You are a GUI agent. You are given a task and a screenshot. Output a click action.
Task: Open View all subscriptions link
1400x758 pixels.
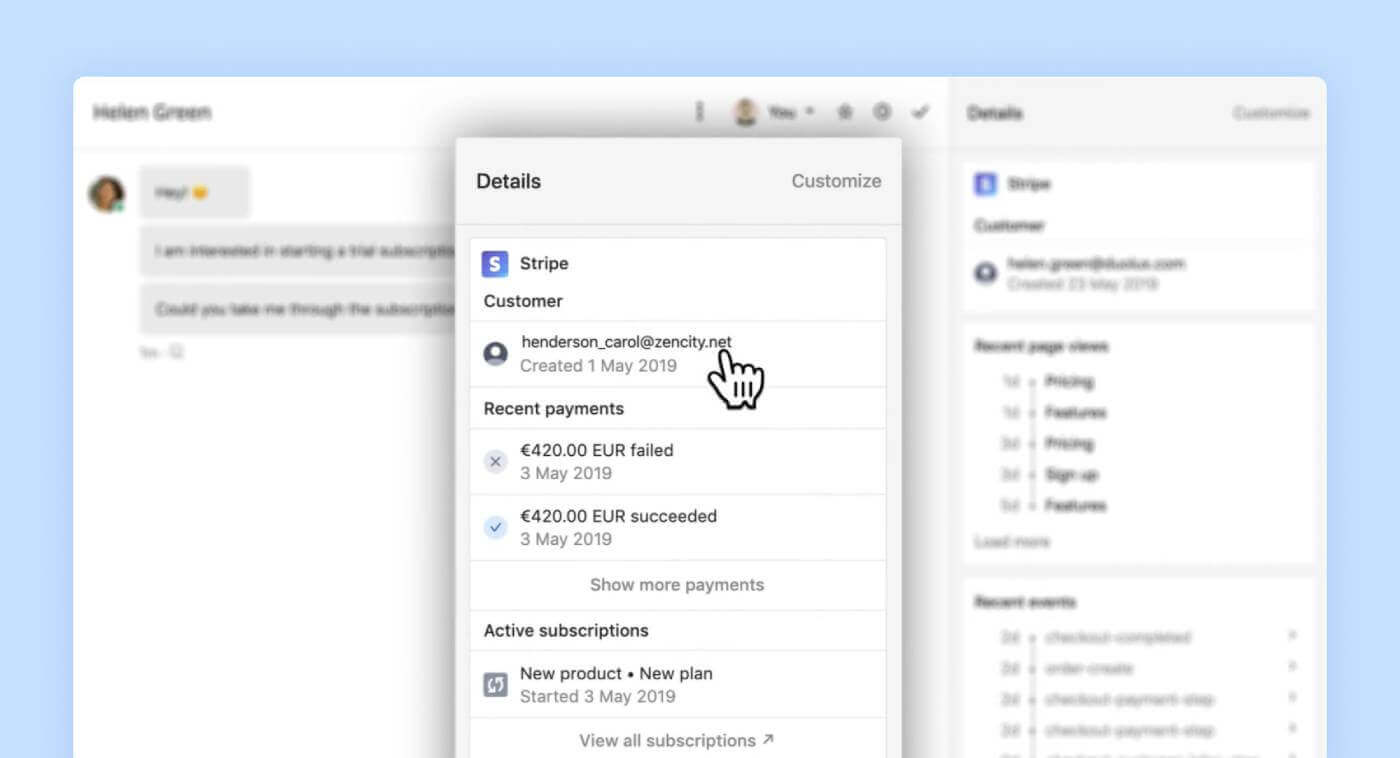pos(677,741)
